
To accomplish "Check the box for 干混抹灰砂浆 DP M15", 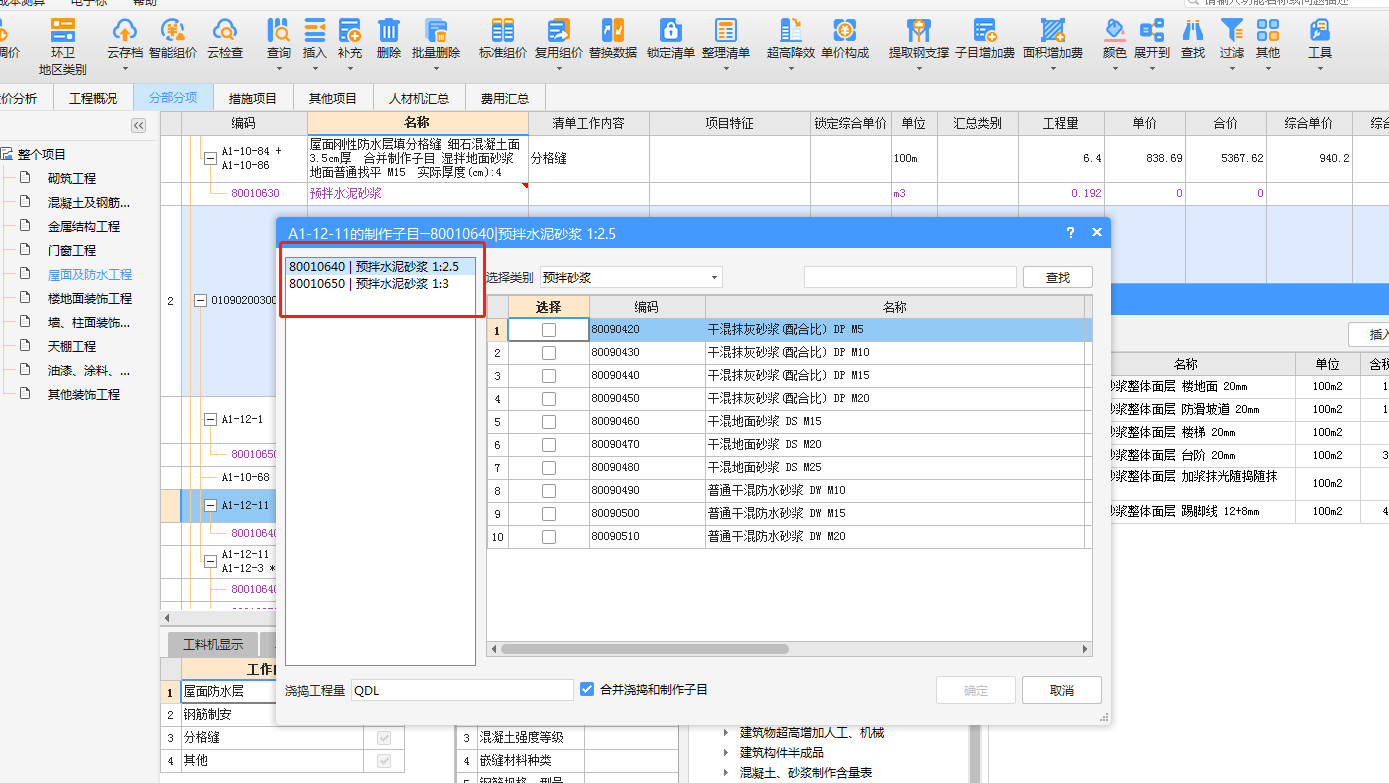I will click(549, 376).
